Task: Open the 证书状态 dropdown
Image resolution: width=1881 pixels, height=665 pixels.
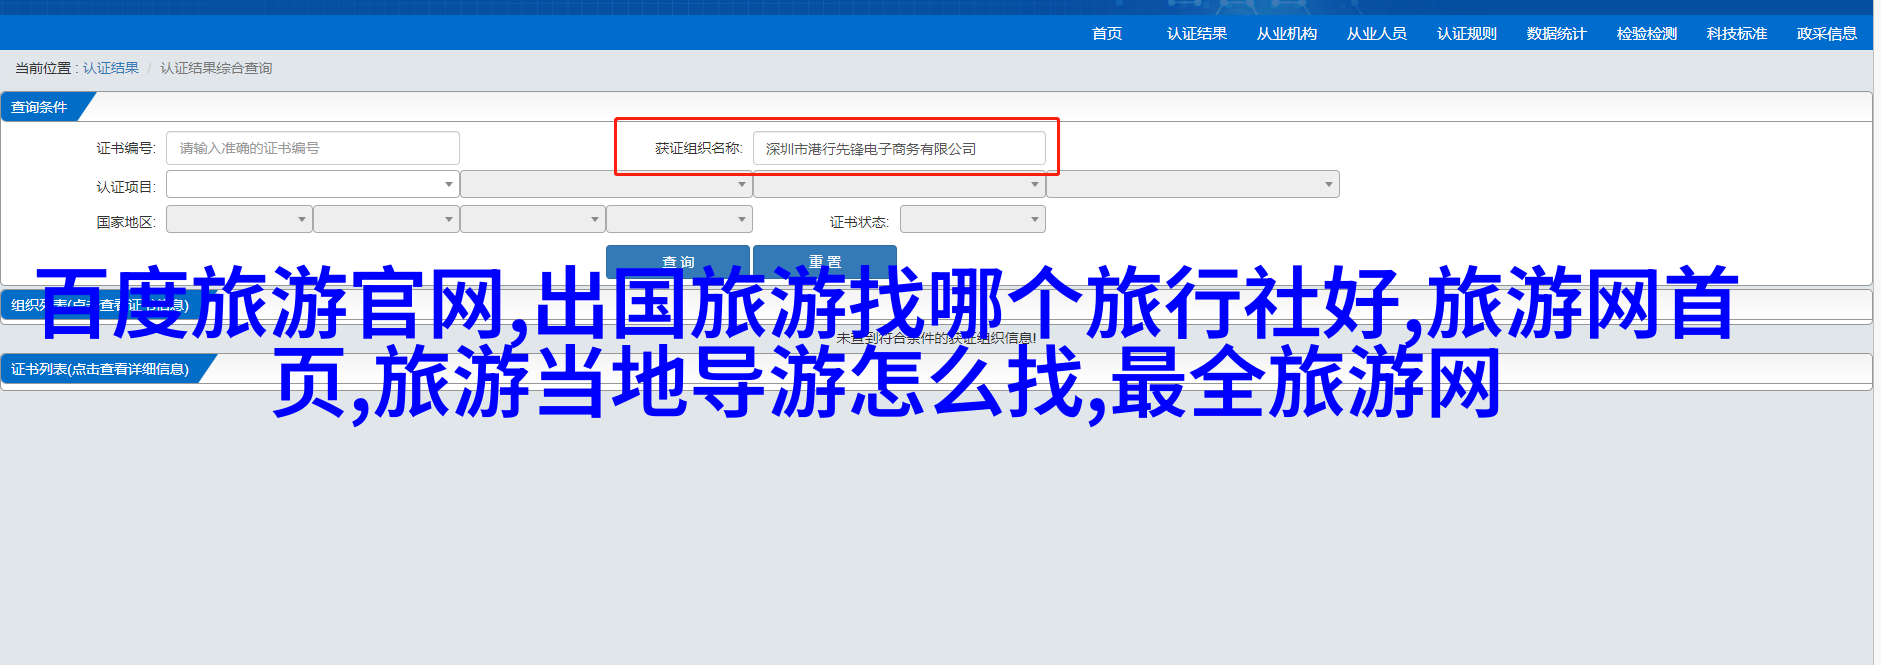Action: pyautogui.click(x=973, y=219)
